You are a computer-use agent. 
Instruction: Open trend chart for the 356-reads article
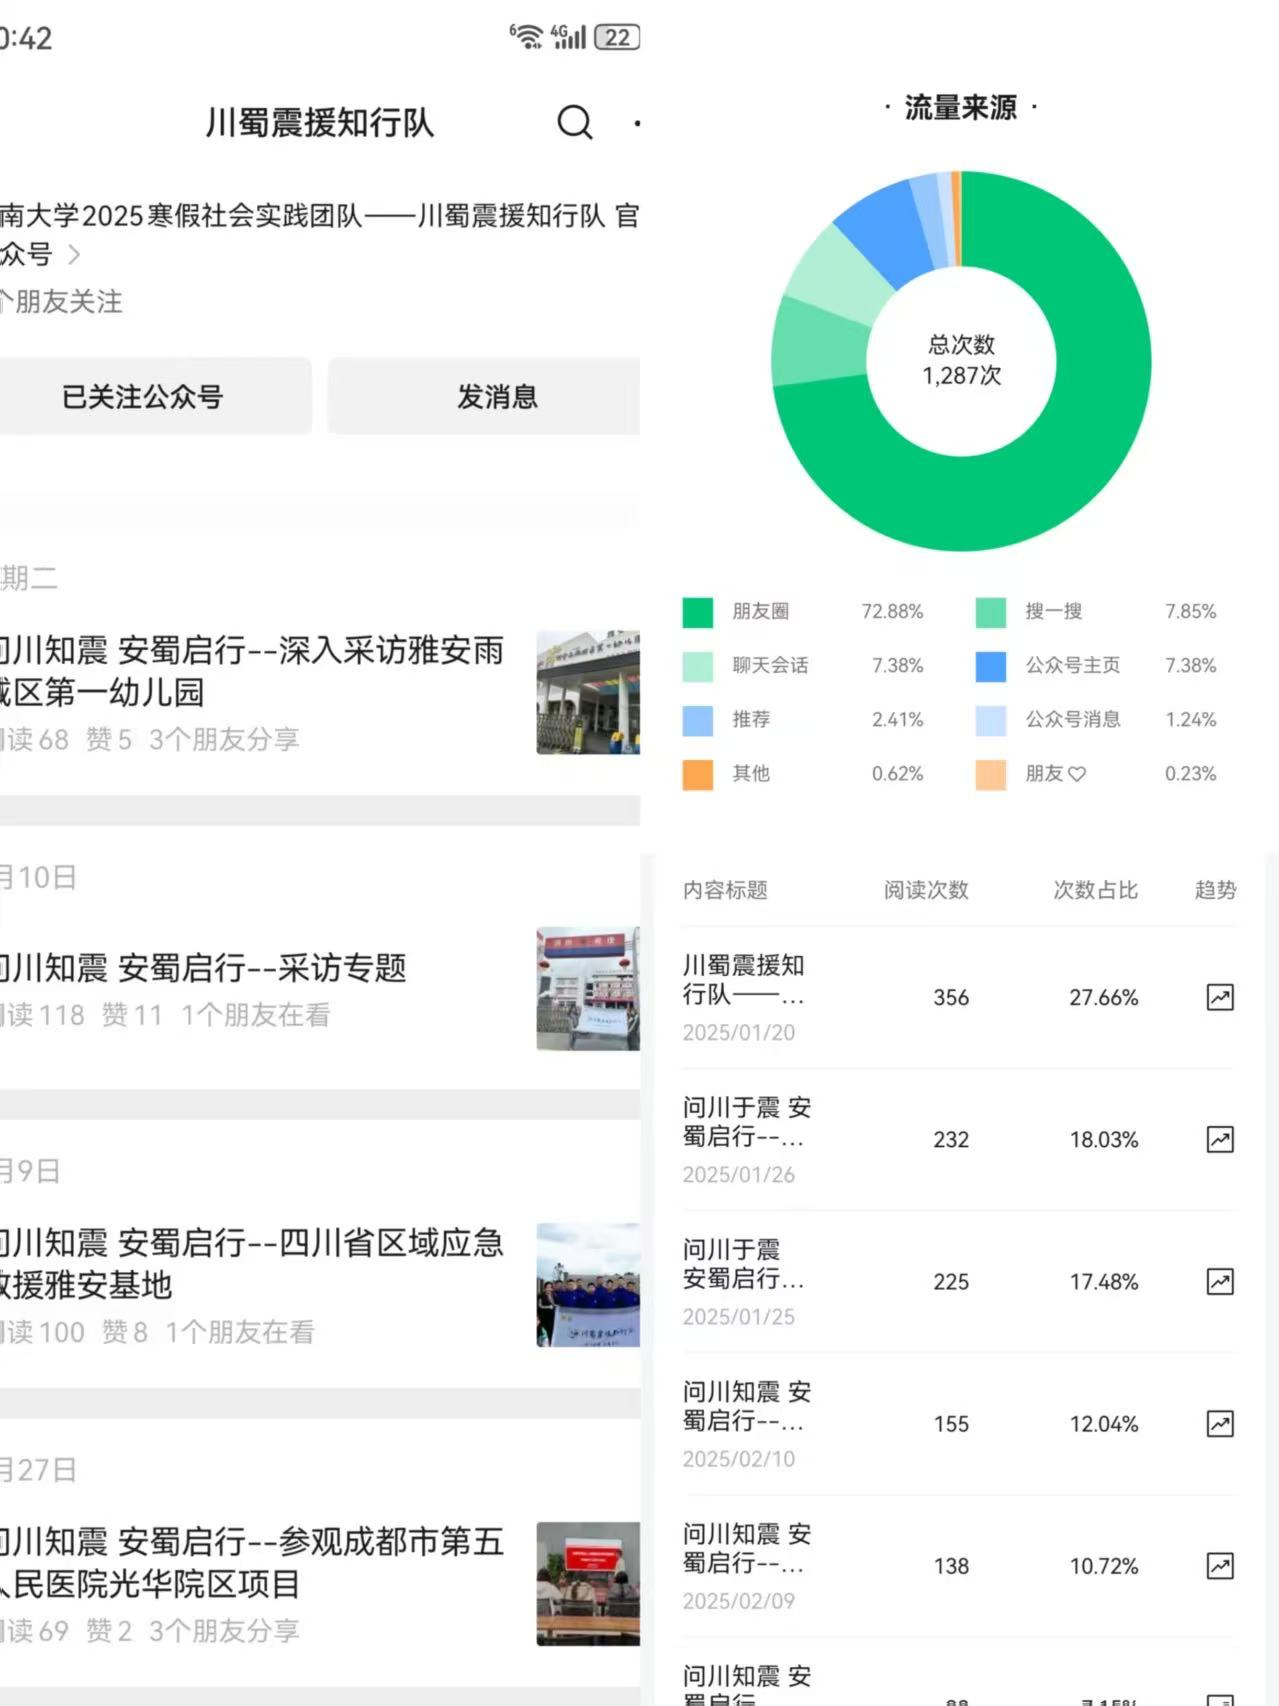coord(1219,997)
